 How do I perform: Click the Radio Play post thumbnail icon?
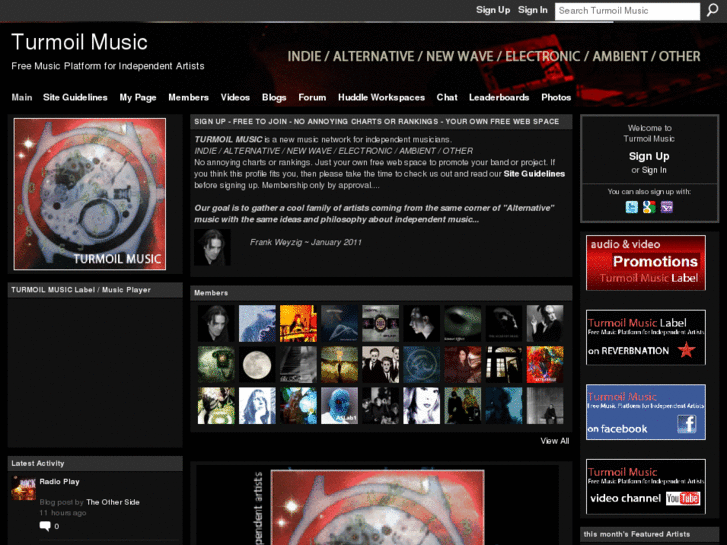pos(24,488)
